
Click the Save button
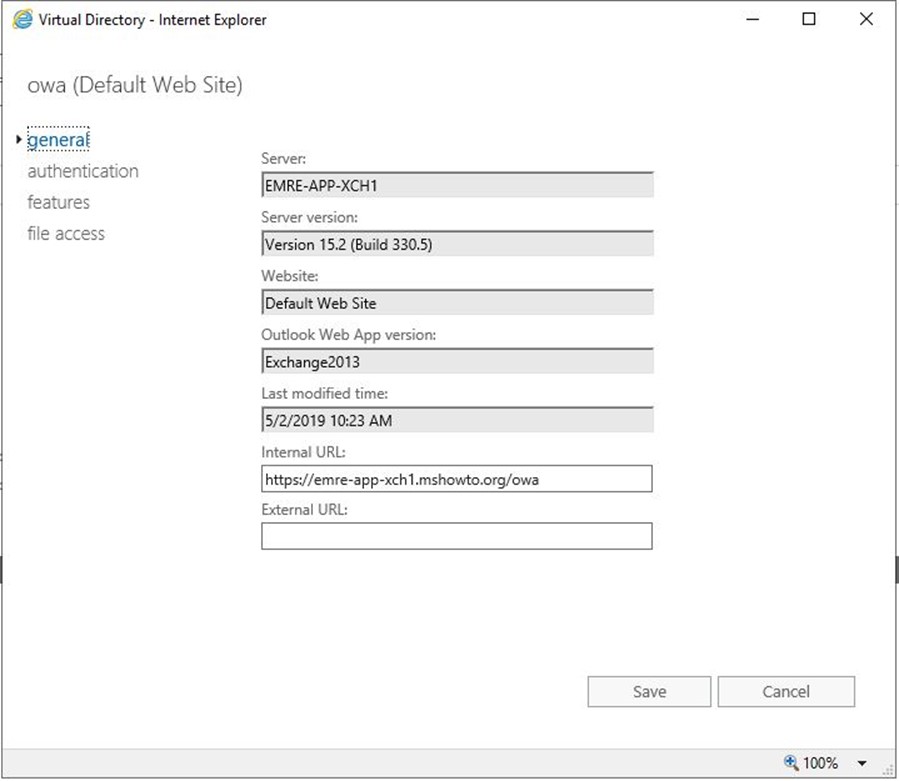649,692
